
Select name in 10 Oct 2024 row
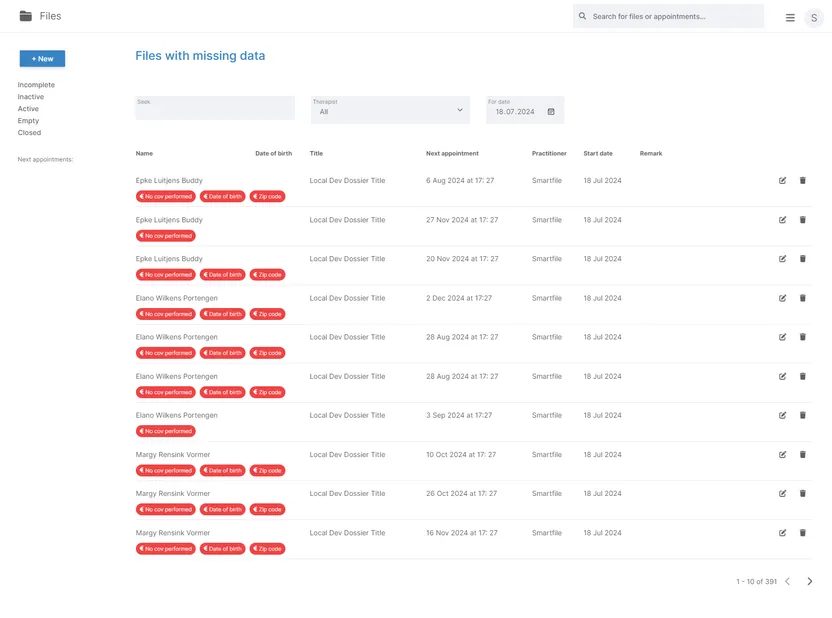(173, 455)
